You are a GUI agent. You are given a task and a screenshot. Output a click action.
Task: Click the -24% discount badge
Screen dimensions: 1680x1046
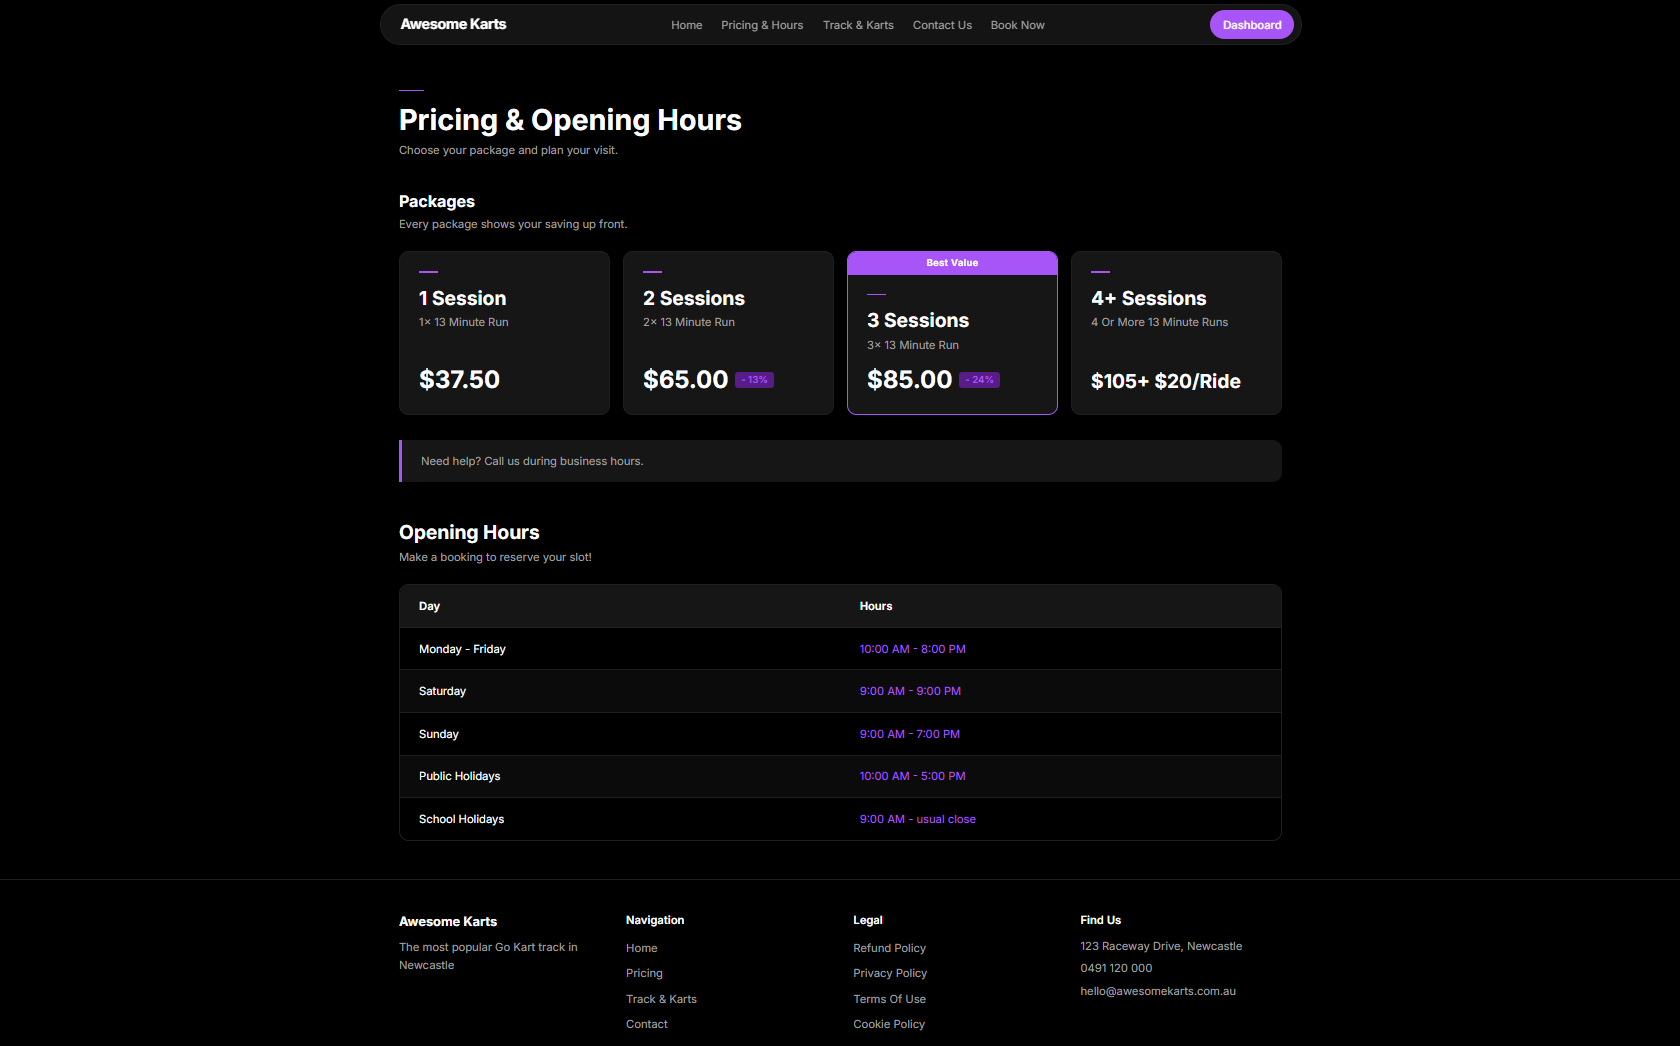(980, 380)
